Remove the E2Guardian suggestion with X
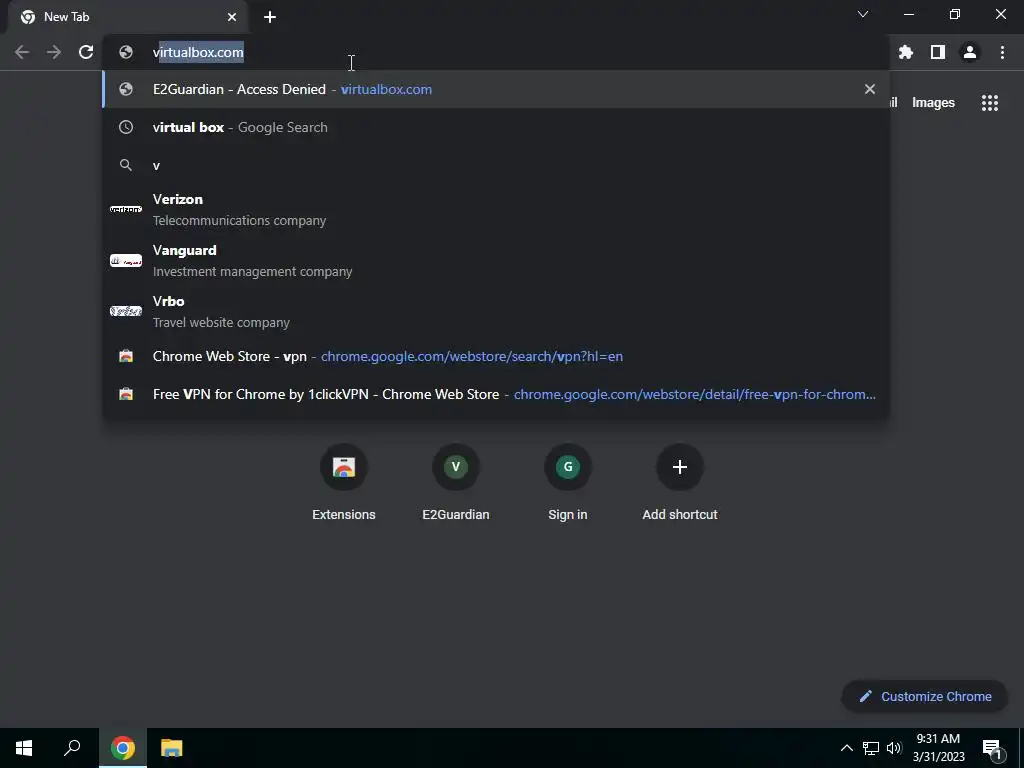This screenshot has height=768, width=1024. 869,89
